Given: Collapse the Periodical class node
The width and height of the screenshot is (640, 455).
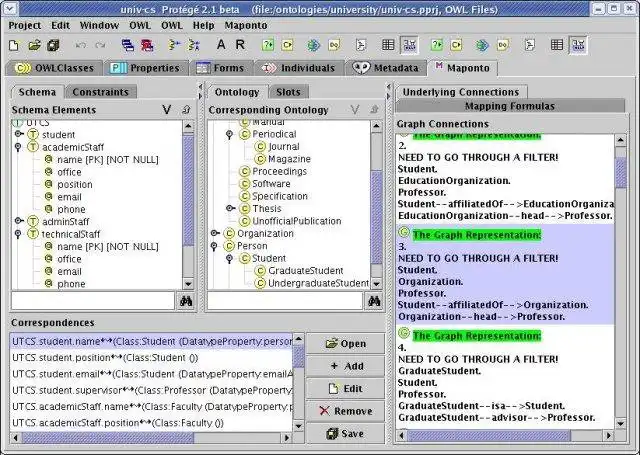Looking at the screenshot, I should point(229,134).
